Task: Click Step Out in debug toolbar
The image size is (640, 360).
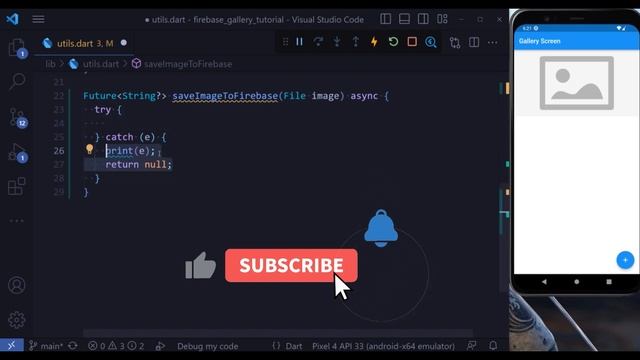Action: coord(356,42)
